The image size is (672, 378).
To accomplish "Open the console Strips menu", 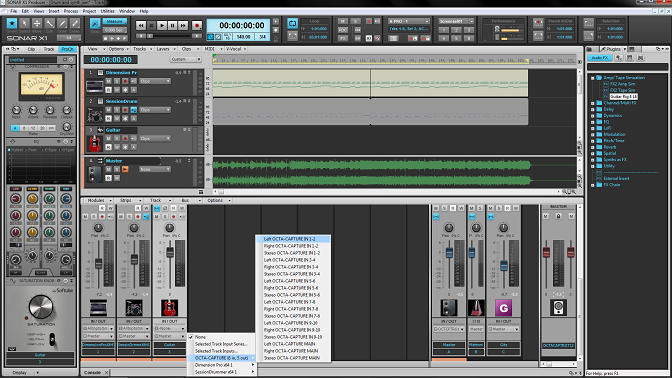I will coord(128,201).
